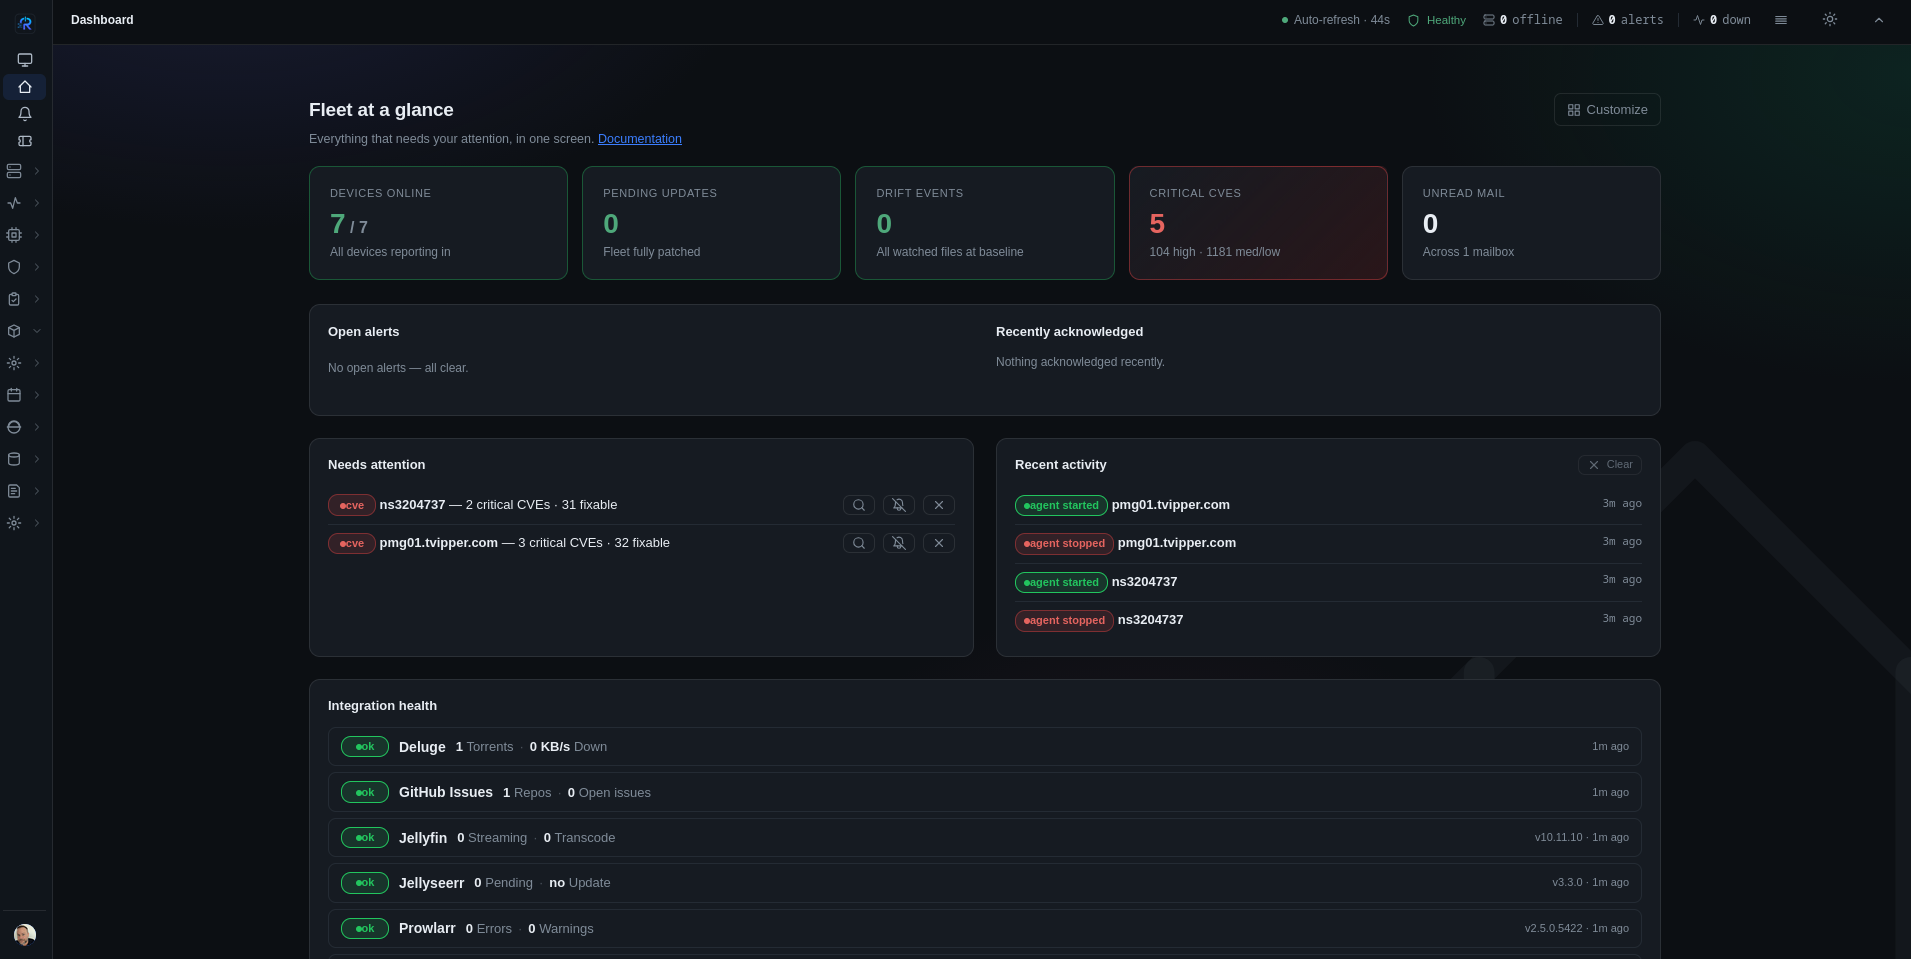
Task: Click the 0 offline server indicator
Action: (x=1522, y=20)
